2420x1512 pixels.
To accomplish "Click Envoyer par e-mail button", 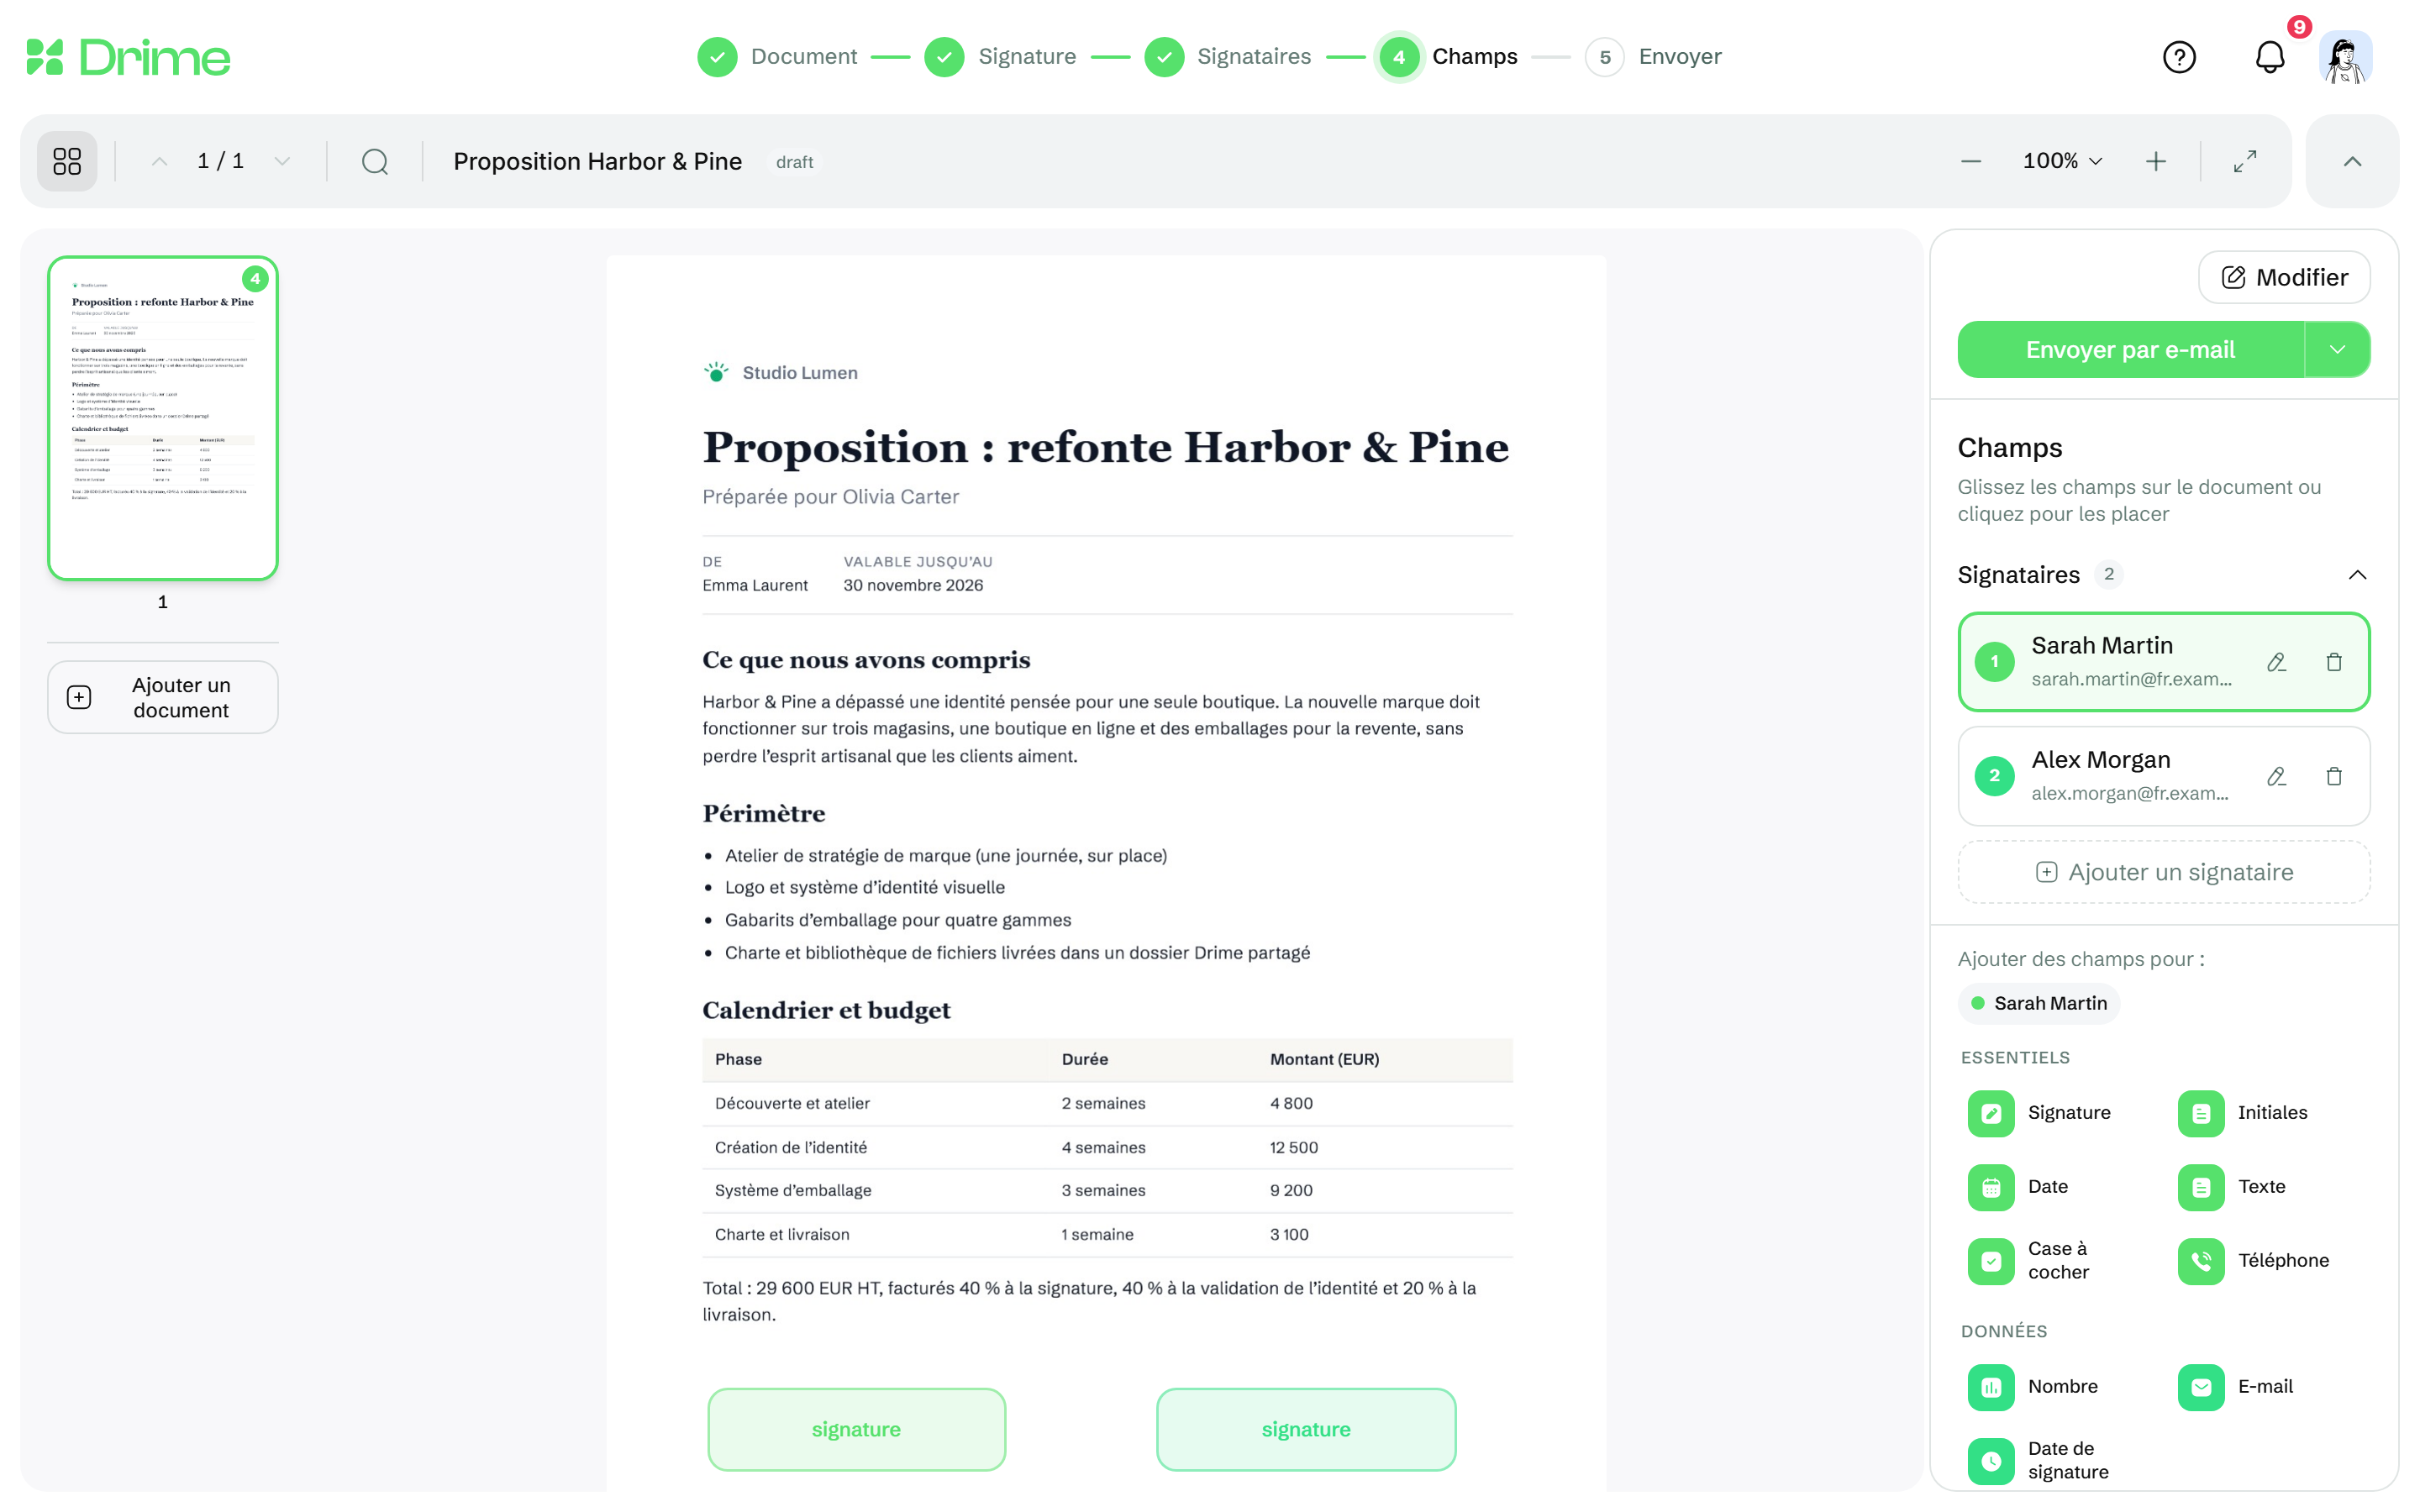I will 2130,350.
